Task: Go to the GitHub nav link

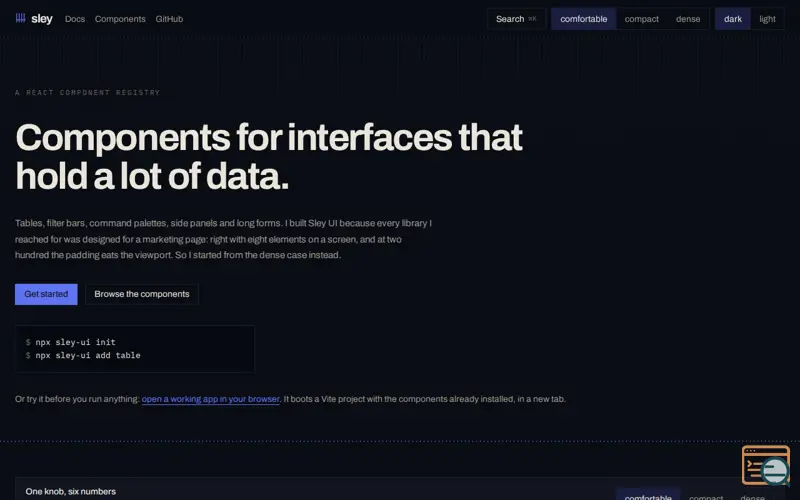Action: 169,19
